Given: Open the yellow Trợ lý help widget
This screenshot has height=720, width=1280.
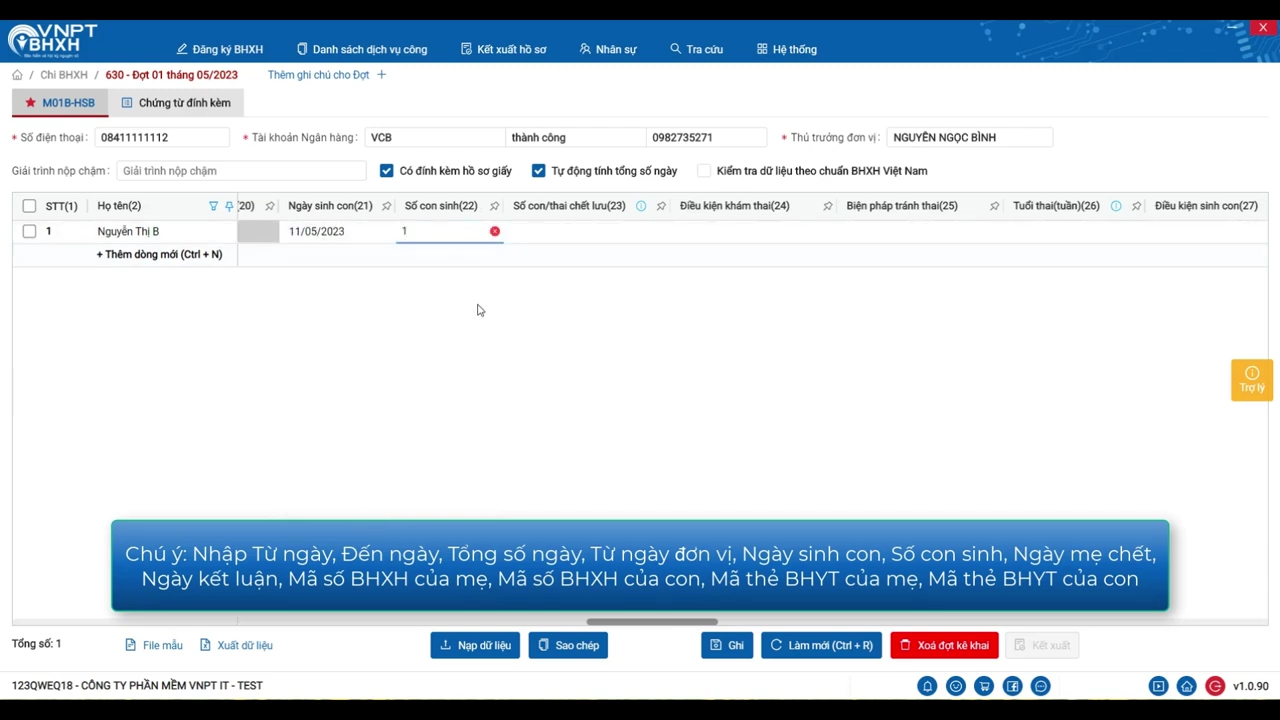Looking at the screenshot, I should pyautogui.click(x=1252, y=380).
